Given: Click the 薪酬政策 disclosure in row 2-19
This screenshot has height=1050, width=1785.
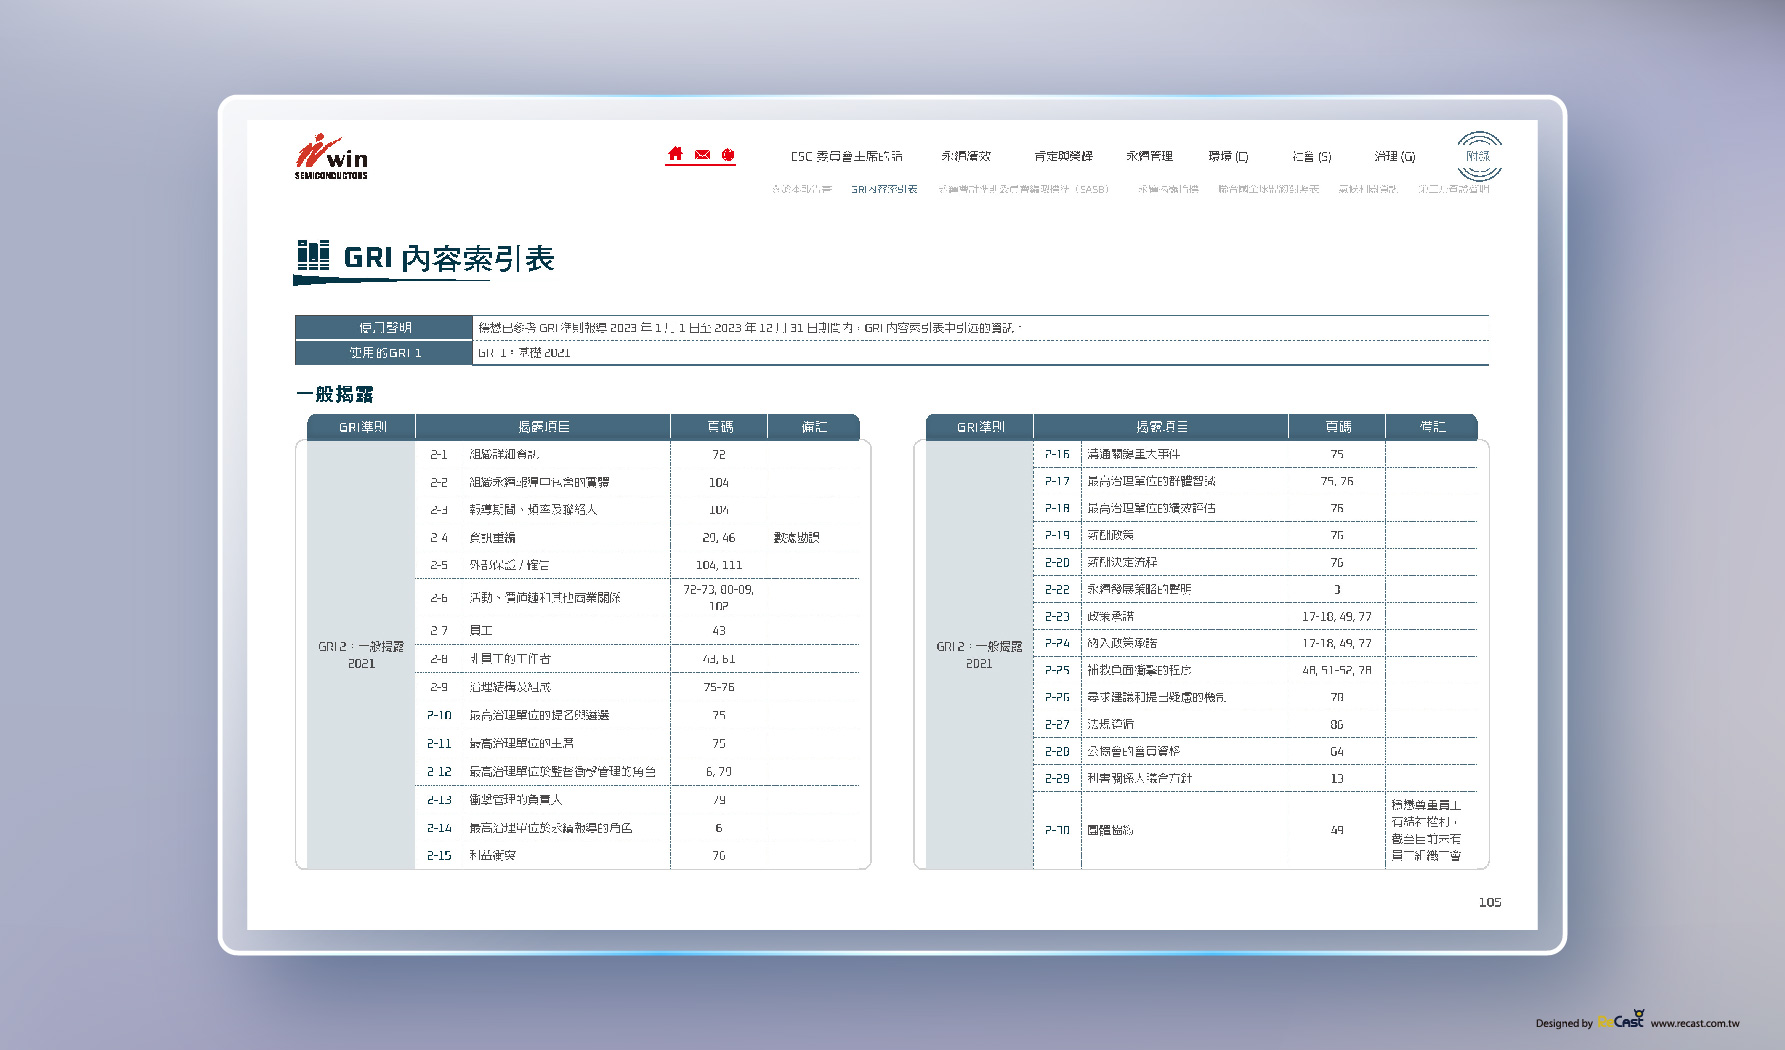Looking at the screenshot, I should 1111,535.
